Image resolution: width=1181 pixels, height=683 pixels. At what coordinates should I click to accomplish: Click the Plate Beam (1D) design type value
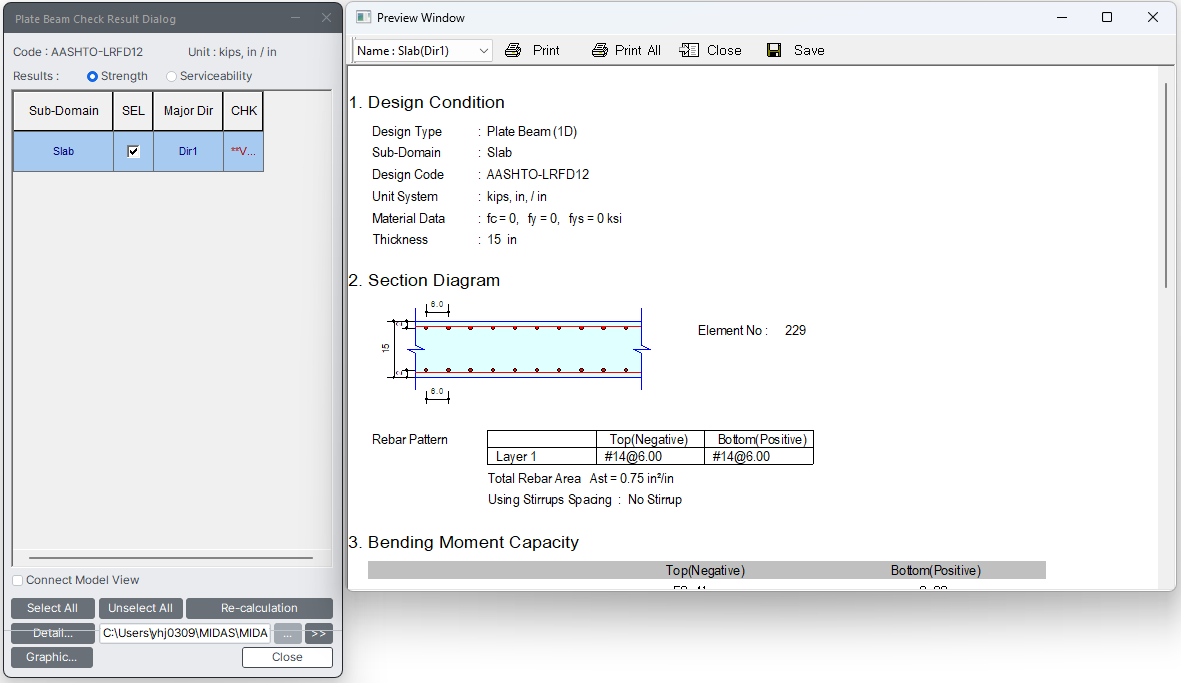[x=532, y=132]
